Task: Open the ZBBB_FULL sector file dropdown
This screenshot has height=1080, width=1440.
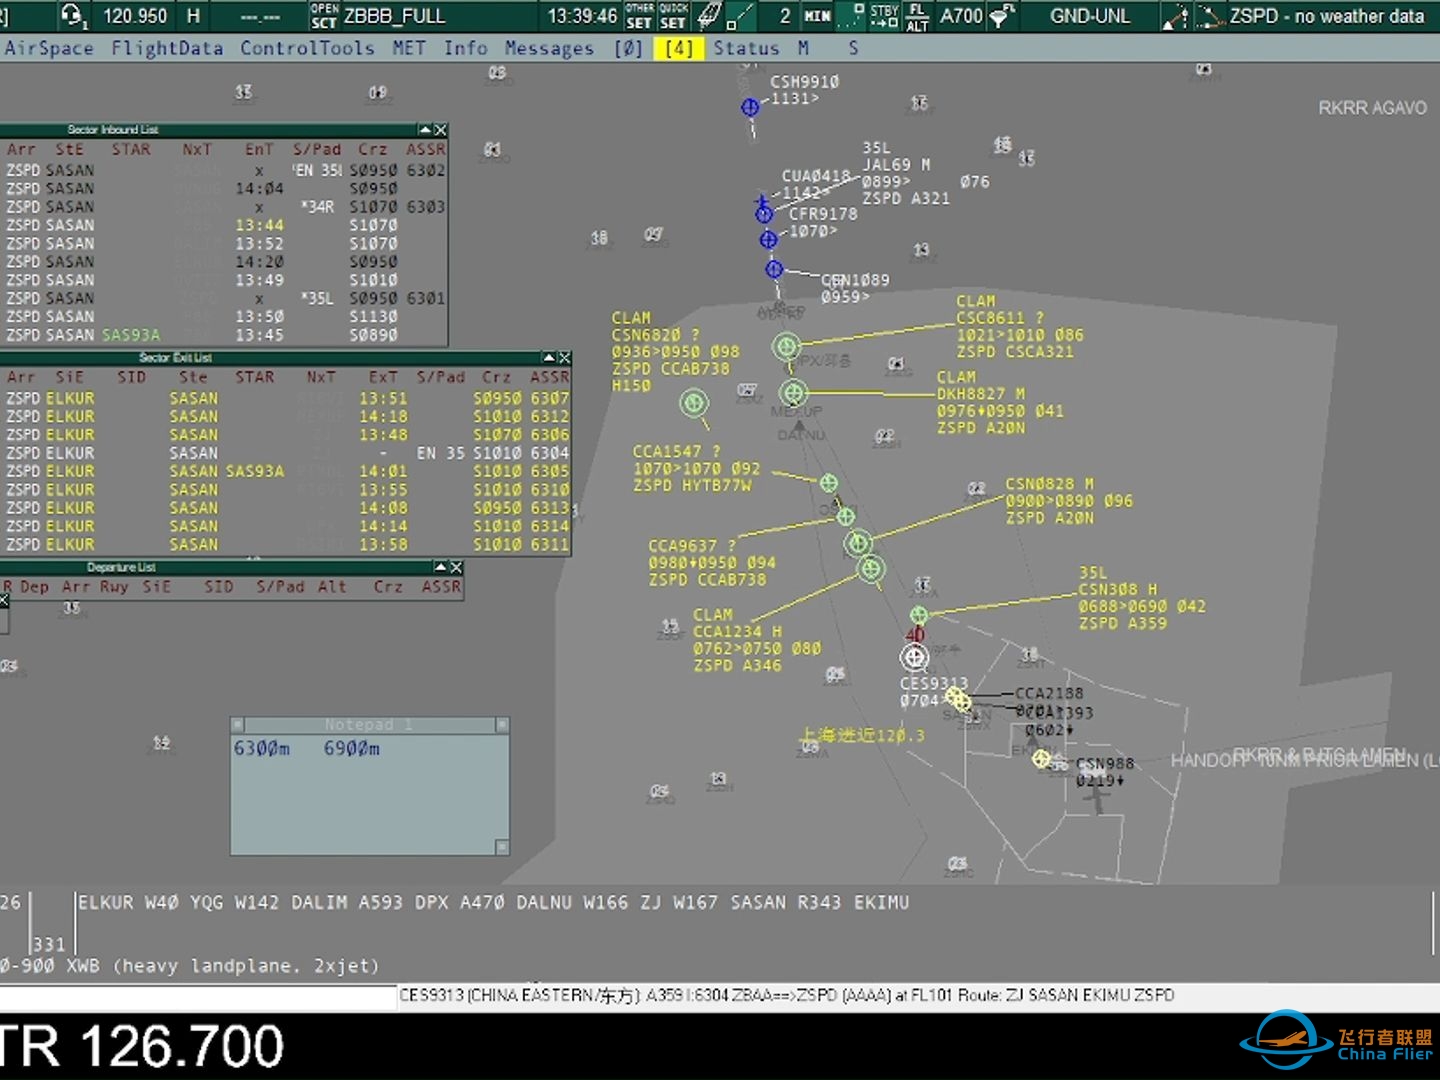Action: point(395,16)
